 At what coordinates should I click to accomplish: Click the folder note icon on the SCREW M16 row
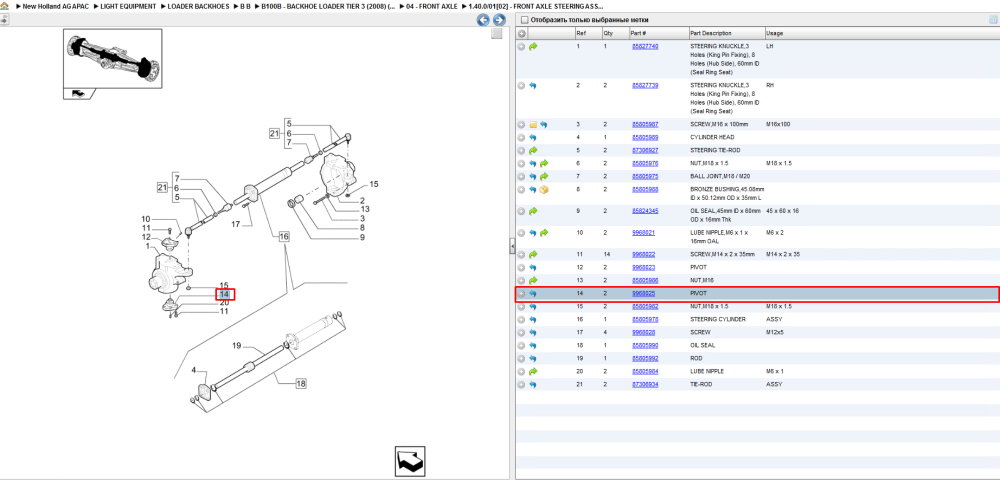[x=533, y=124]
